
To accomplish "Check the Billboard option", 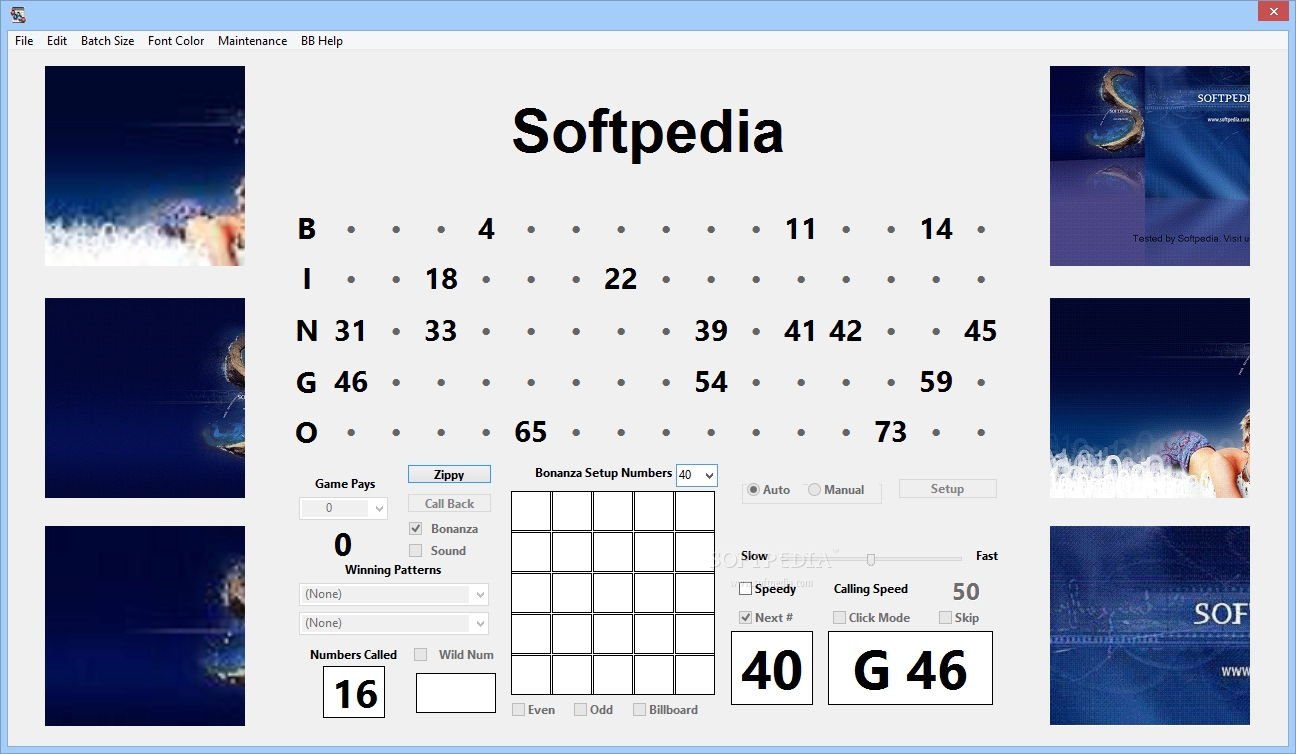I will (639, 709).
